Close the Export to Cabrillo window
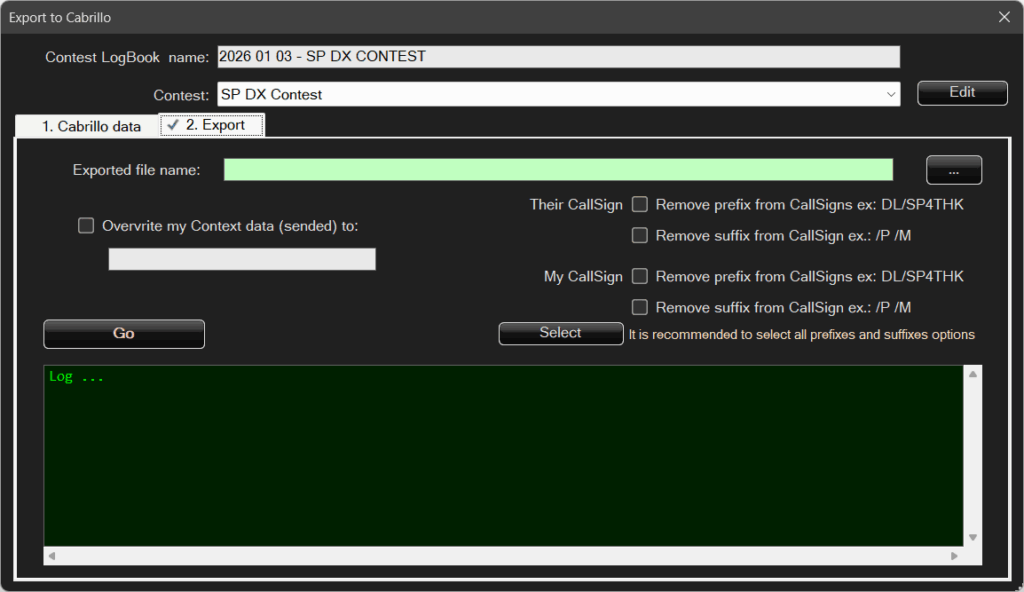Viewport: 1024px width, 592px height. pyautogui.click(x=1004, y=16)
